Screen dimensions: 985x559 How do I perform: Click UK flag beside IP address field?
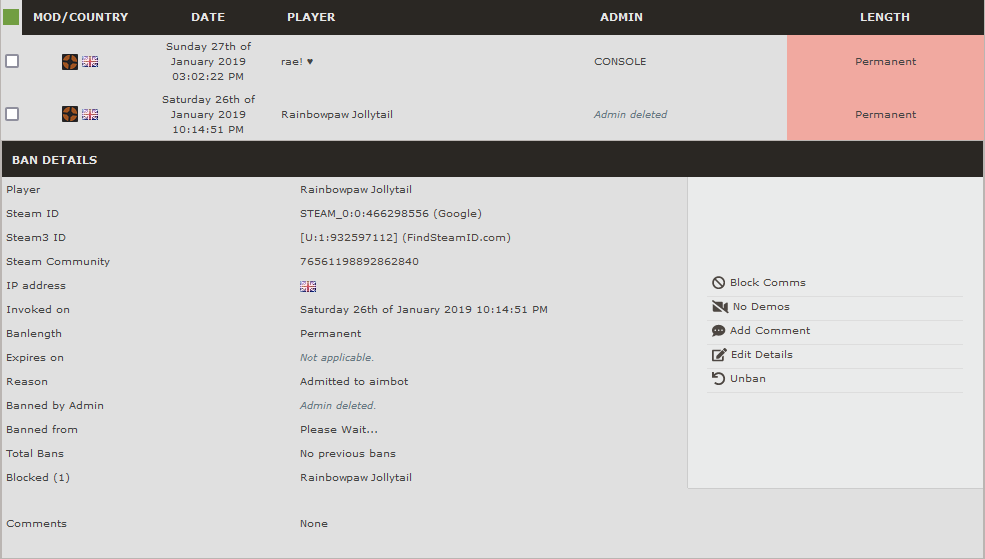[x=308, y=286]
